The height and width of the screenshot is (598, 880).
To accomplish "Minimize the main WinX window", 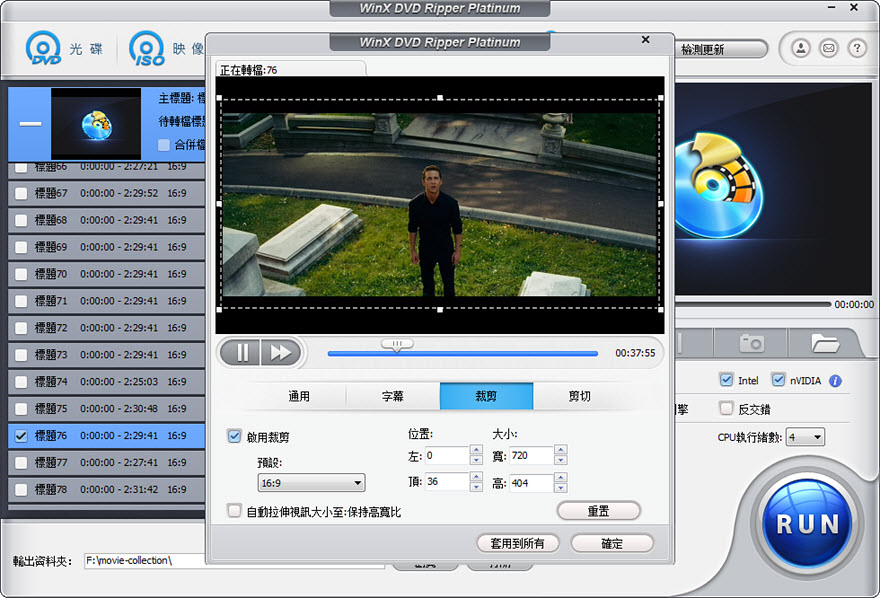I will (832, 7).
